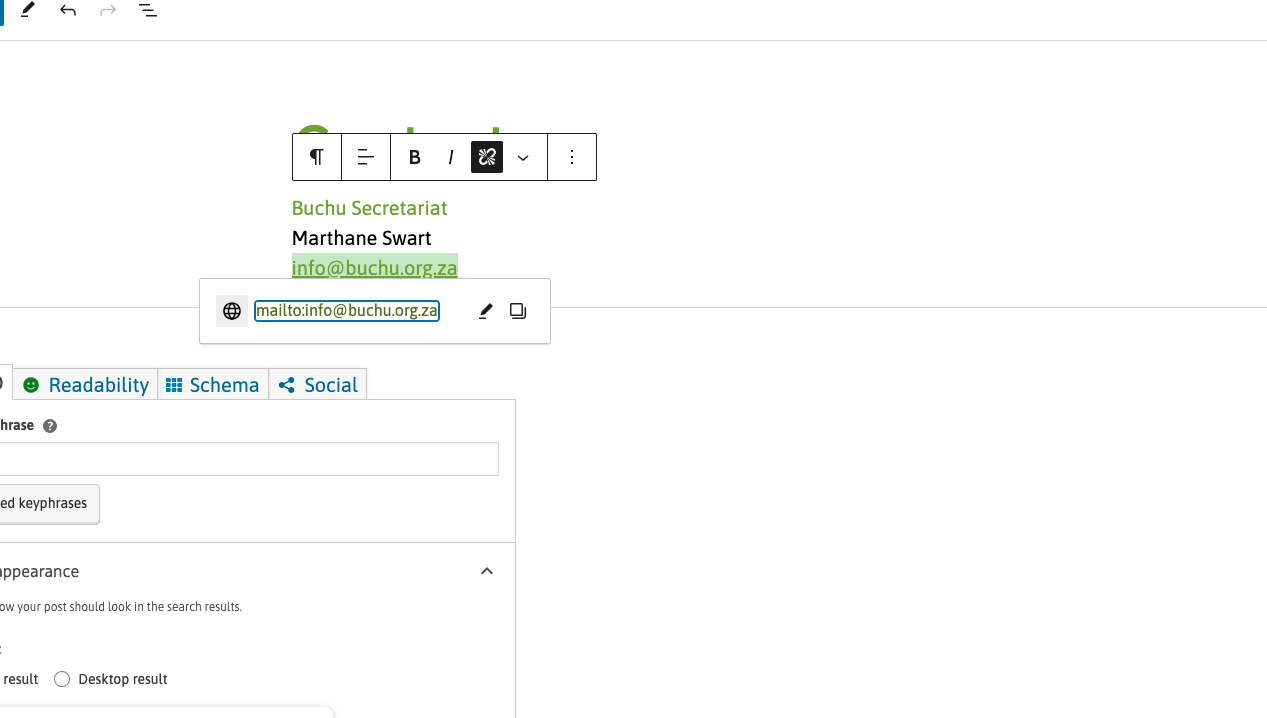Toggle italic formatting
The height and width of the screenshot is (718, 1267).
coord(451,157)
